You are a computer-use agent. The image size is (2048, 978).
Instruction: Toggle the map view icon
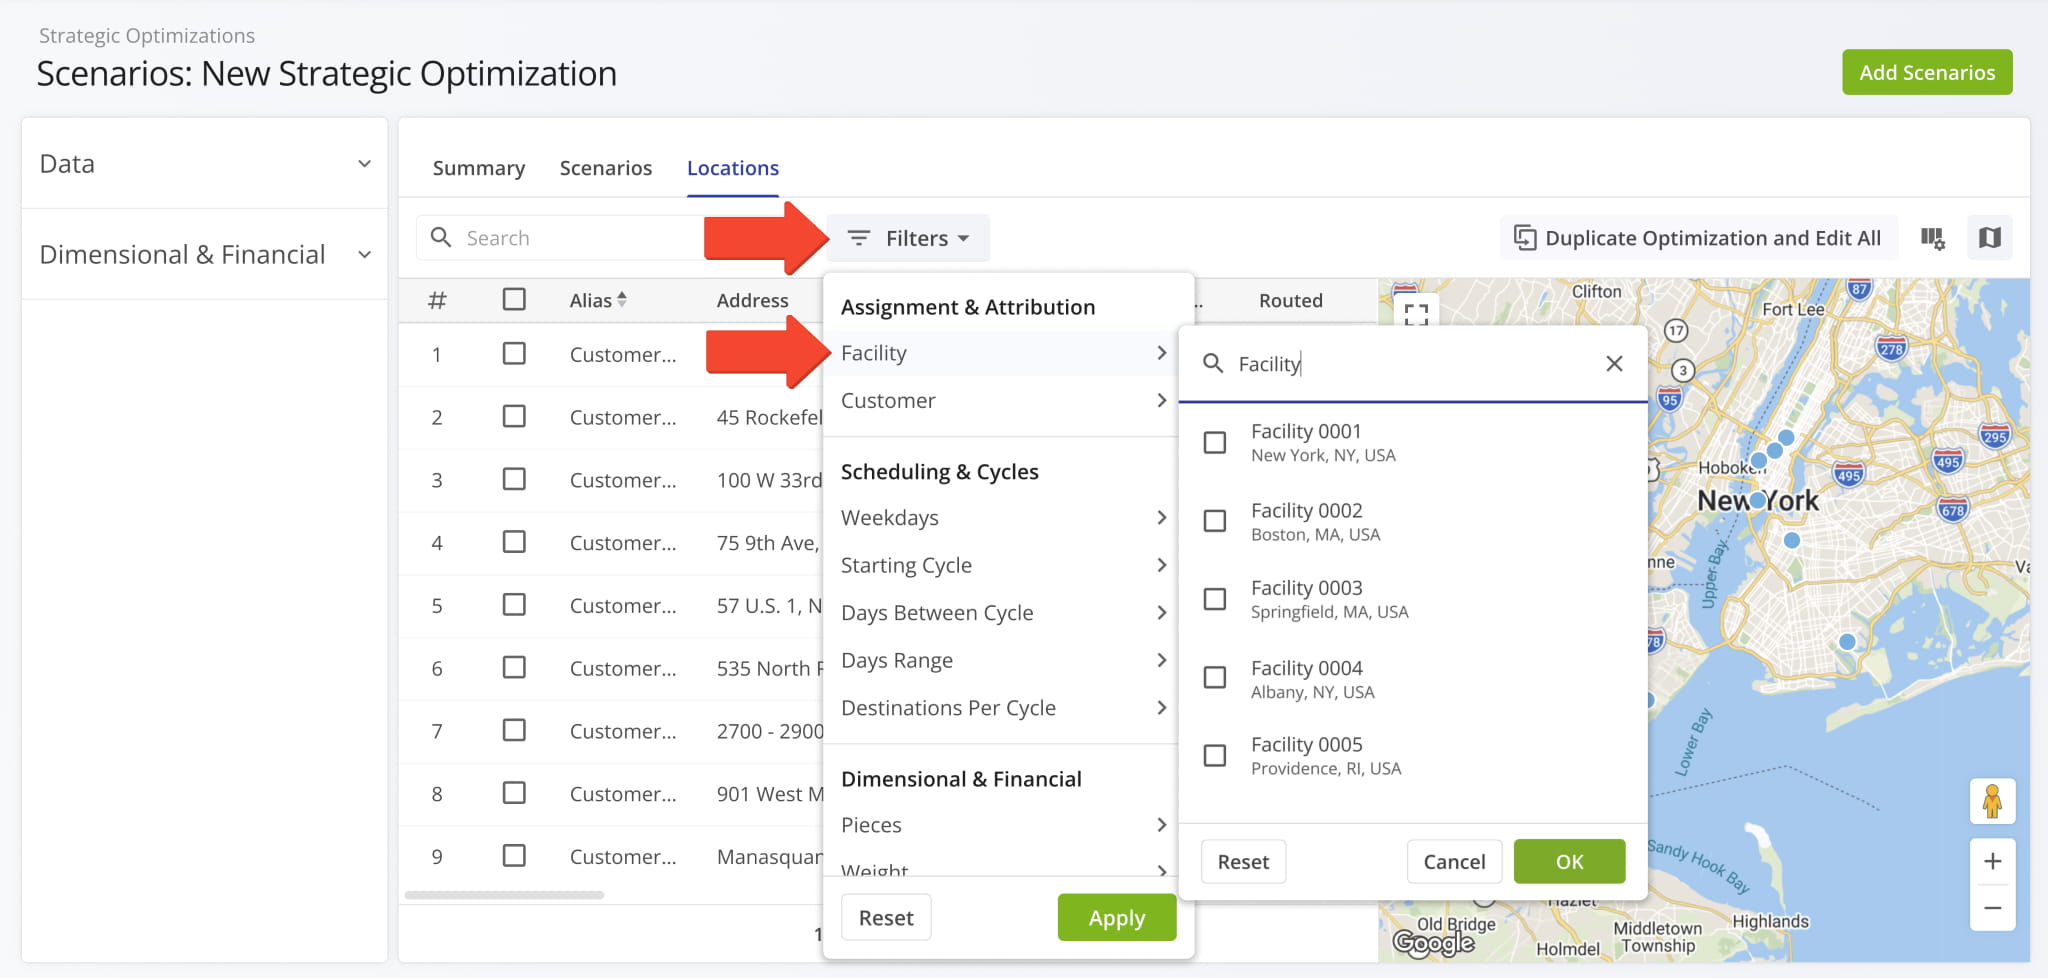[x=1989, y=238]
